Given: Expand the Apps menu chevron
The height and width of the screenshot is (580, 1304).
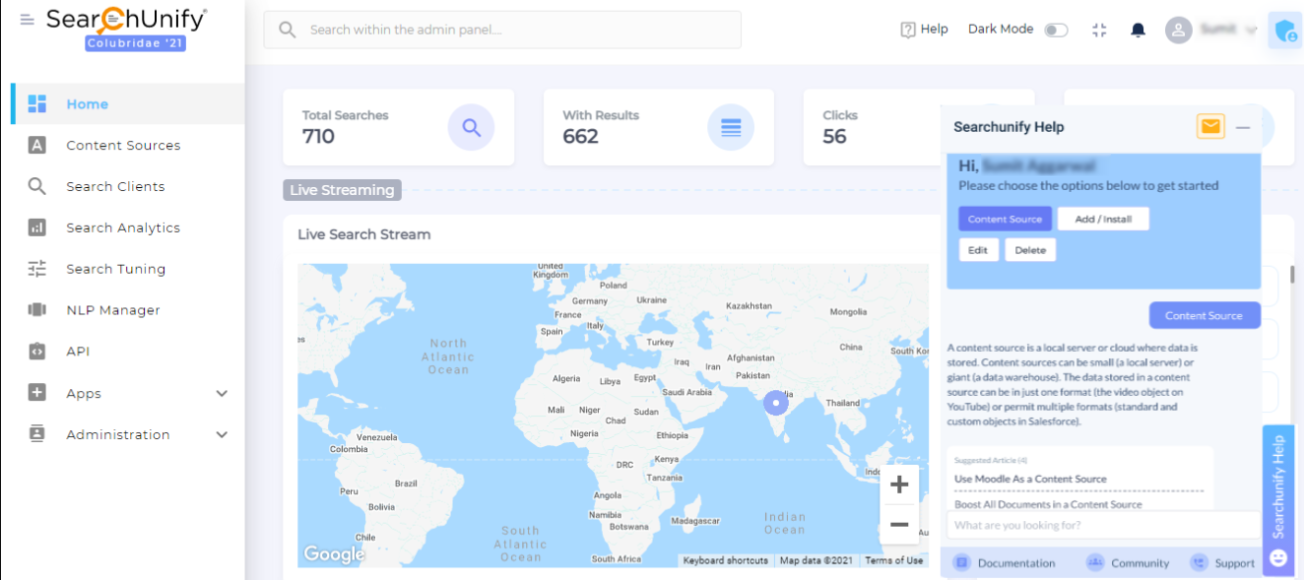Looking at the screenshot, I should (222, 394).
